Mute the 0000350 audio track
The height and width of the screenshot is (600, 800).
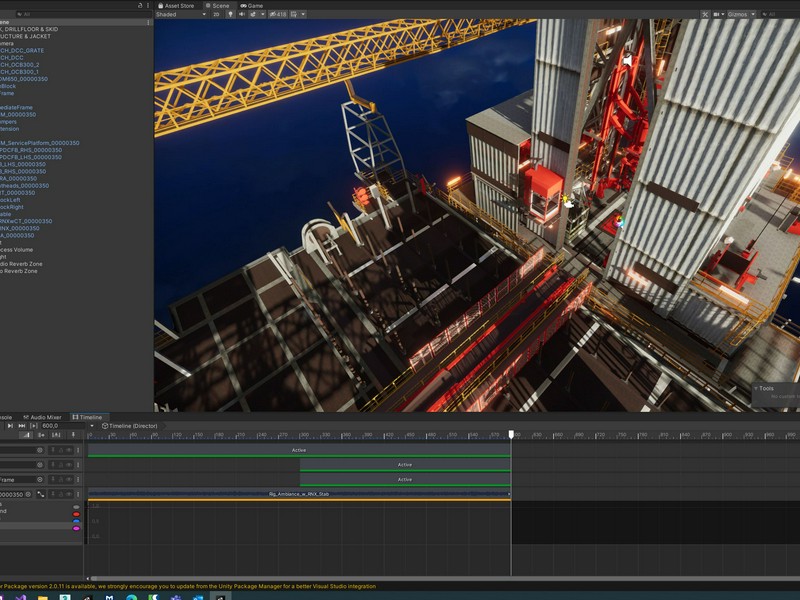pyautogui.click(x=69, y=494)
